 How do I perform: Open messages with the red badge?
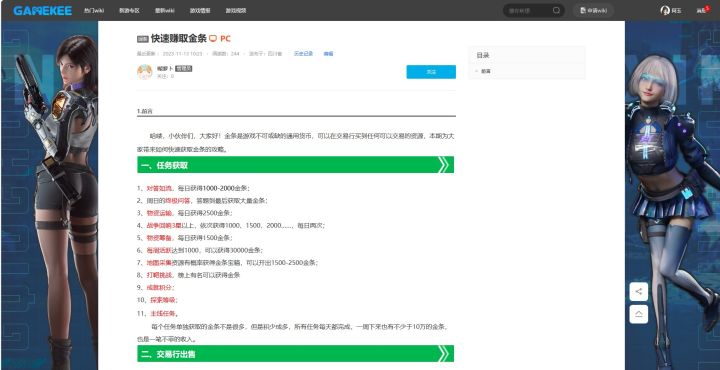click(x=703, y=10)
